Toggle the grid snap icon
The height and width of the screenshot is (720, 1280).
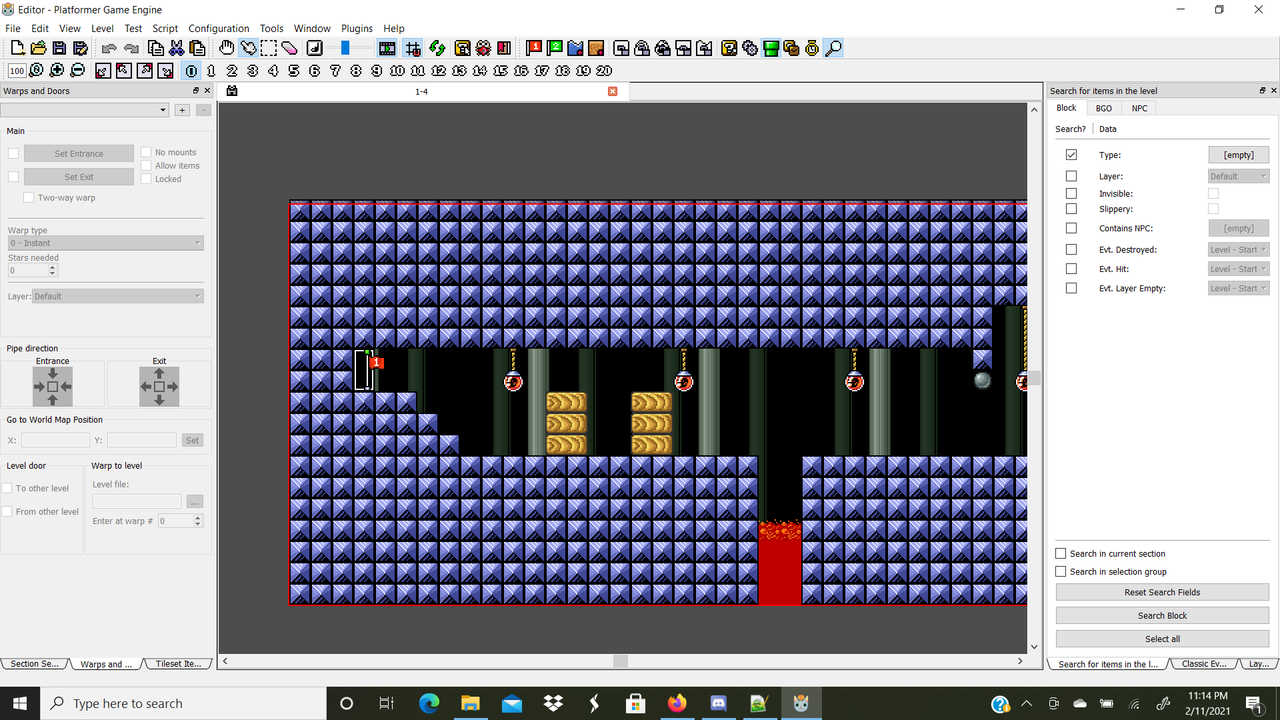point(412,47)
